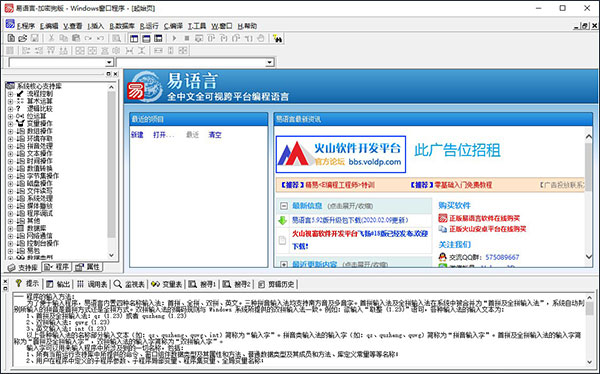Click the binoculars search icon in toolbar
The height and width of the screenshot is (374, 600).
278,38
